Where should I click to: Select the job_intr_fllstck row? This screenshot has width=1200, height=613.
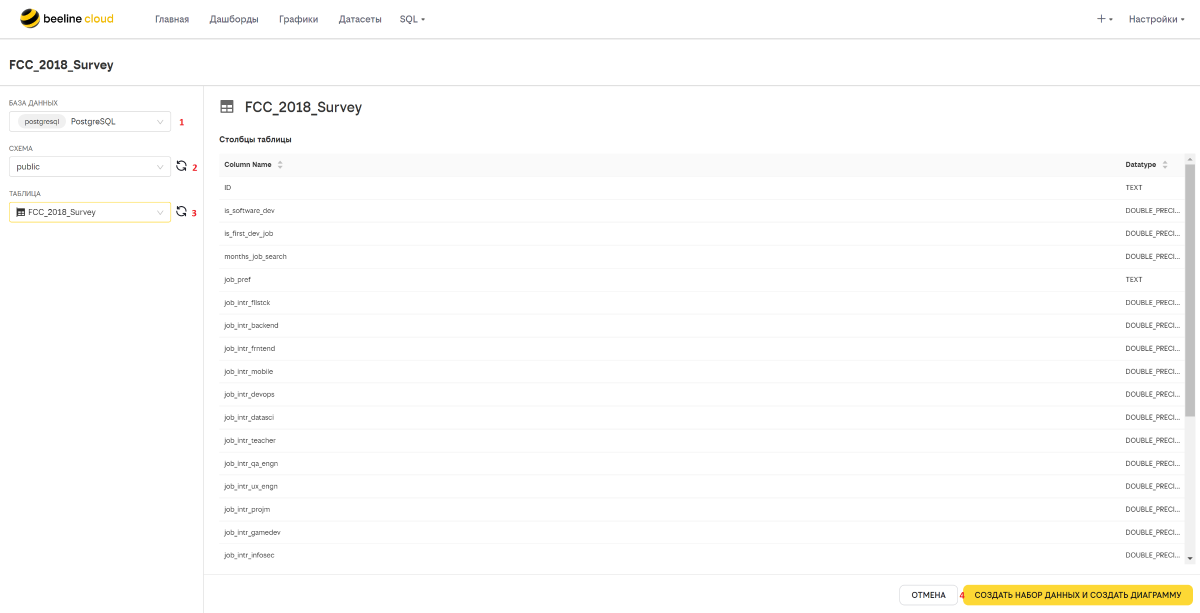click(702, 302)
